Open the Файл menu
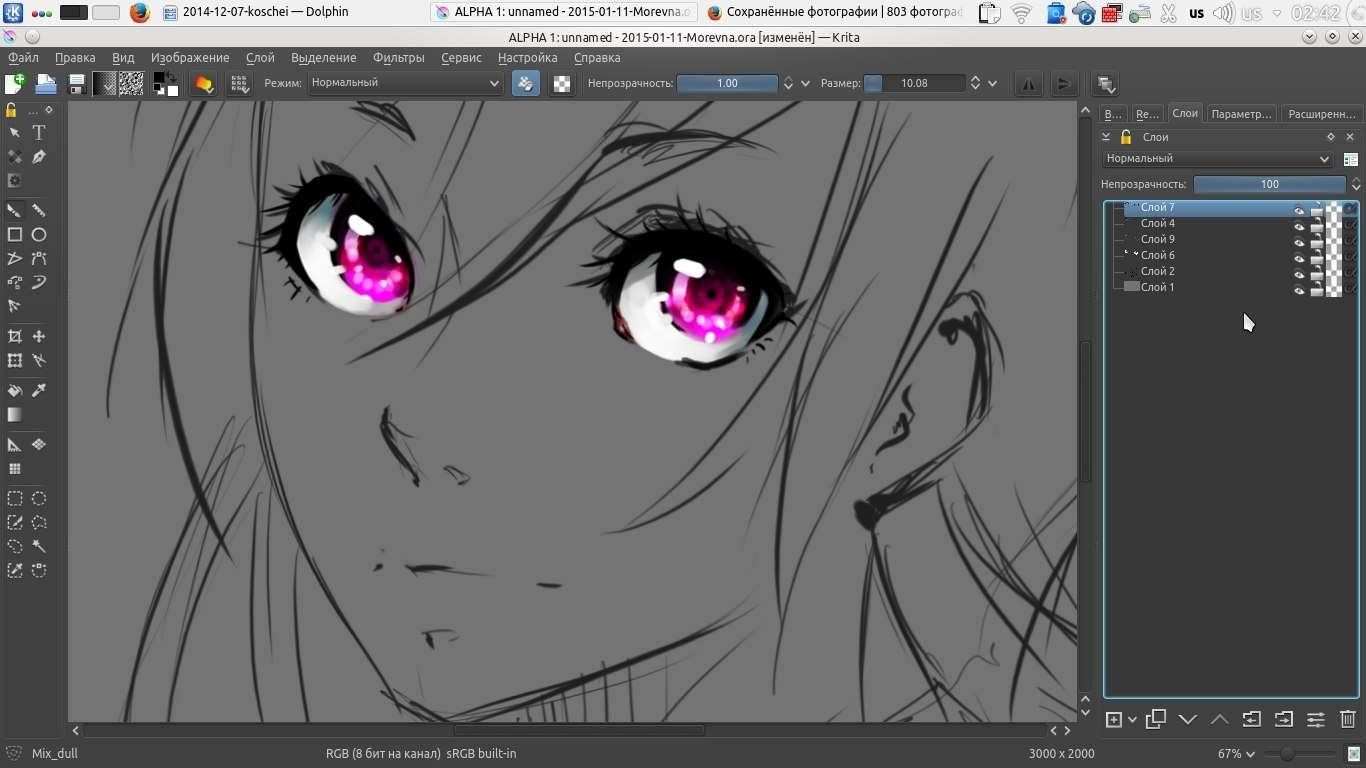Image resolution: width=1366 pixels, height=768 pixels. tap(23, 58)
